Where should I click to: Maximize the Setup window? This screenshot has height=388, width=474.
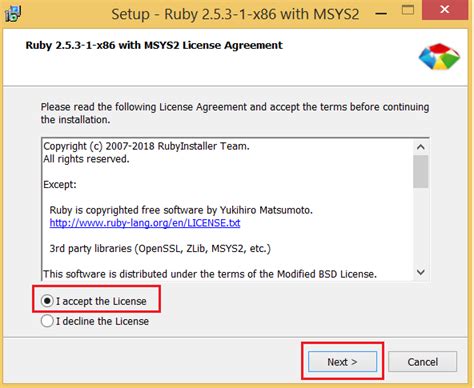point(408,10)
